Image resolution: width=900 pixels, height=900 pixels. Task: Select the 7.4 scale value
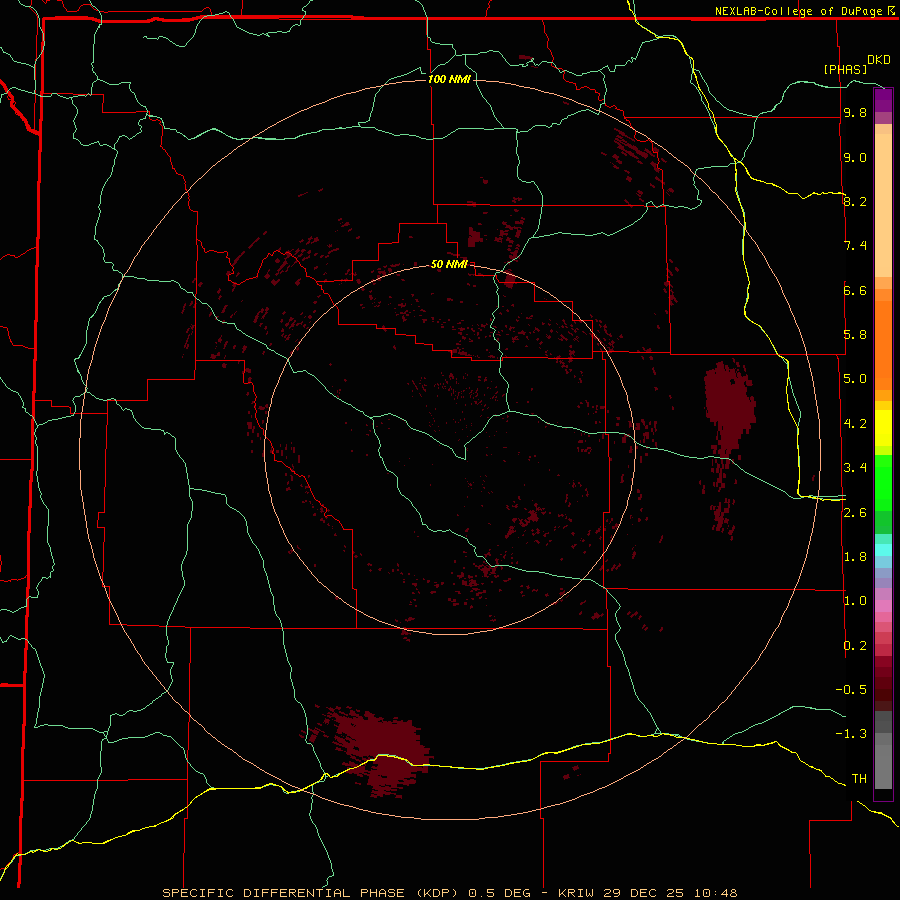pos(855,246)
